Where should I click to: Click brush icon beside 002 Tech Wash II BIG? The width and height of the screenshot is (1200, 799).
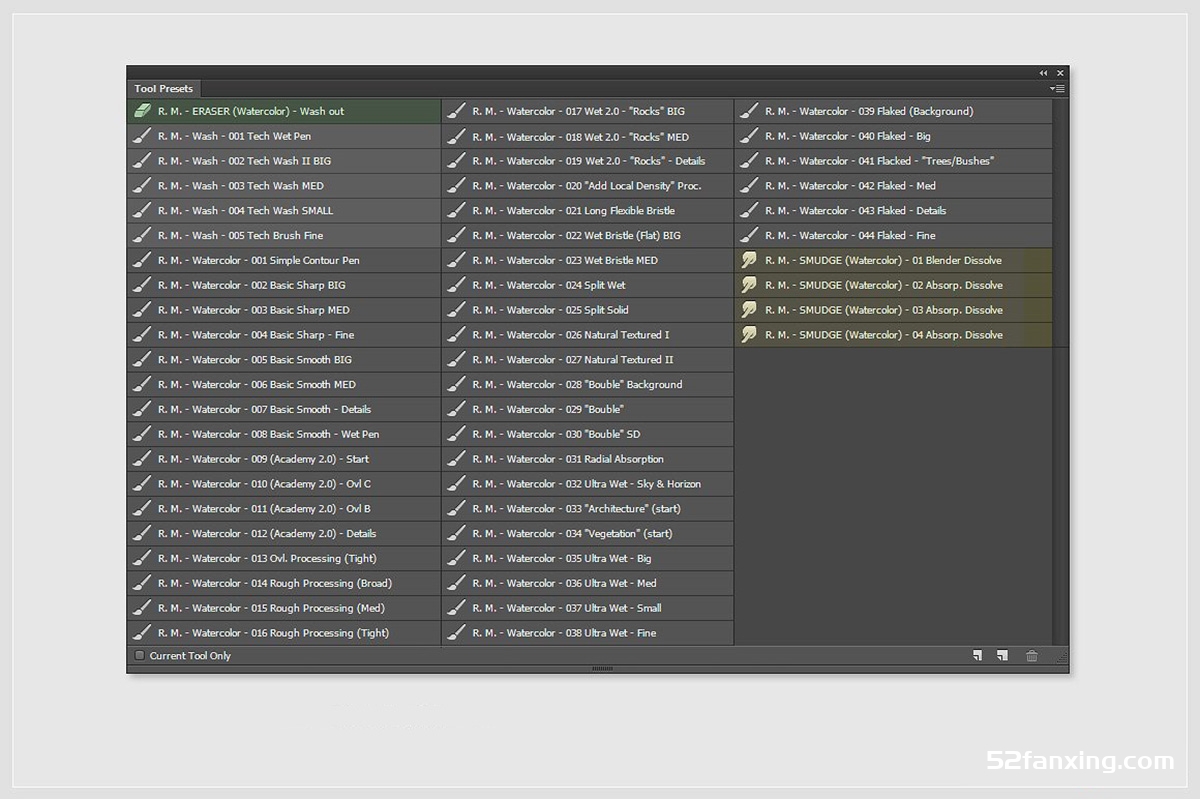coord(142,161)
